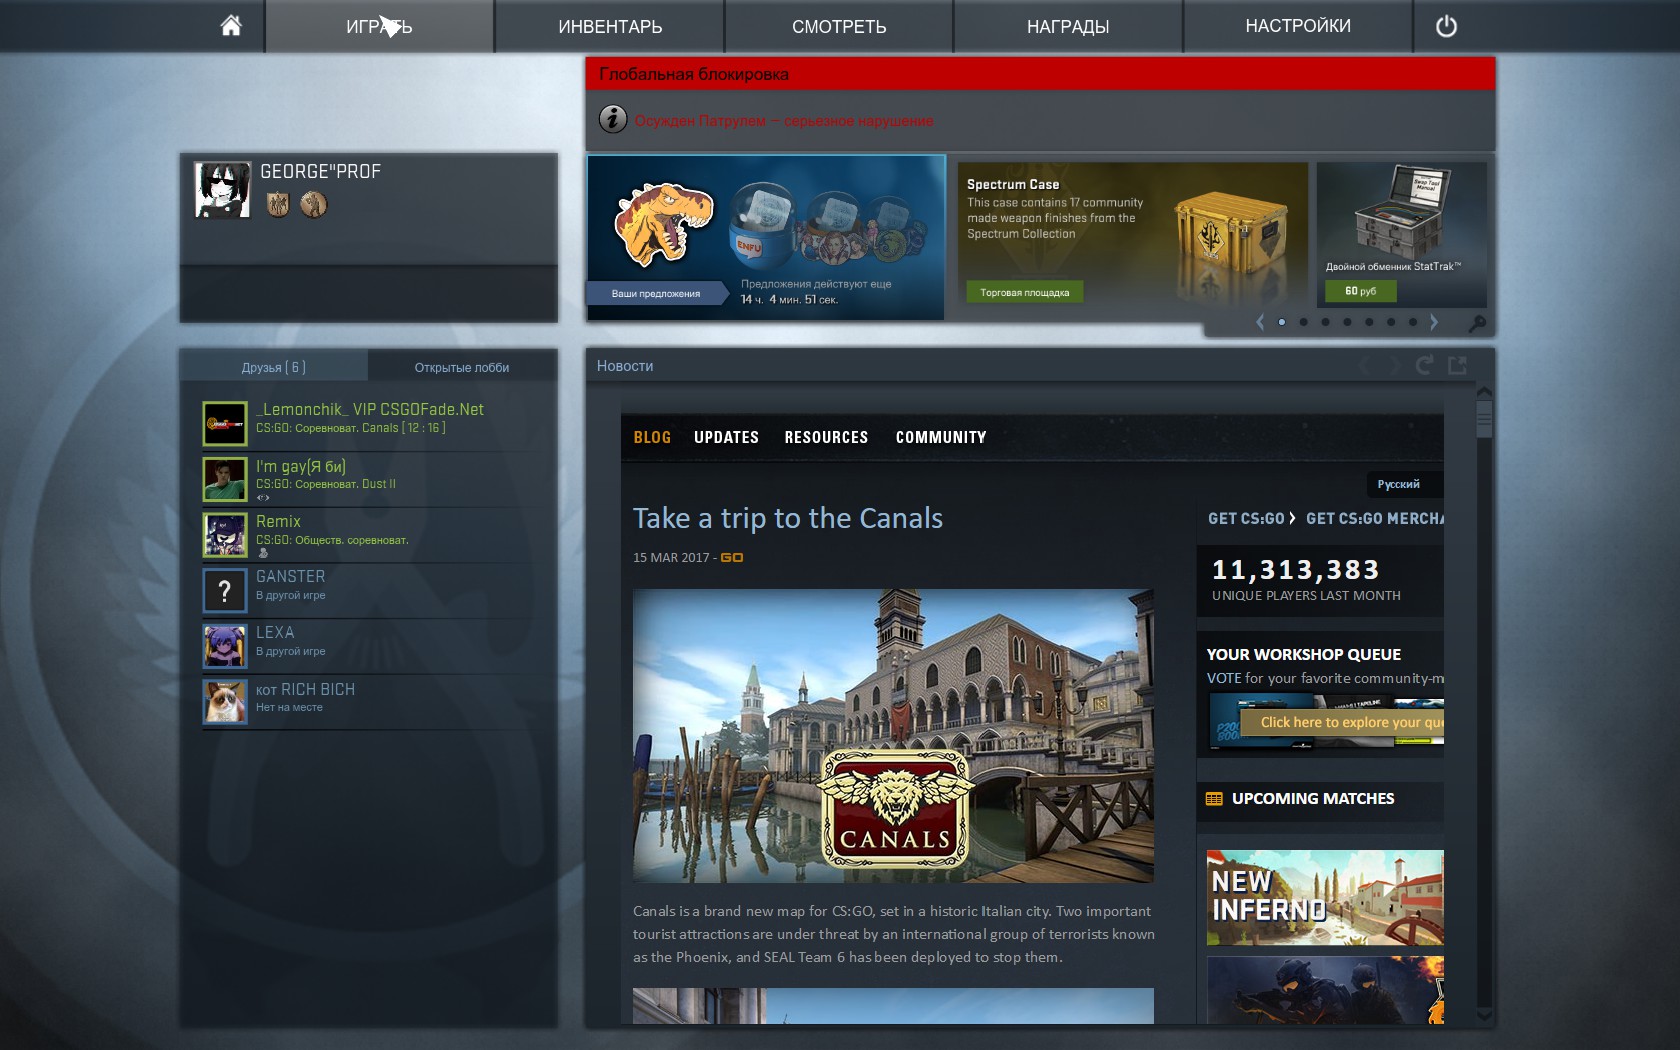Click the orange GO tag beside the date
The image size is (1680, 1050).
pos(732,558)
